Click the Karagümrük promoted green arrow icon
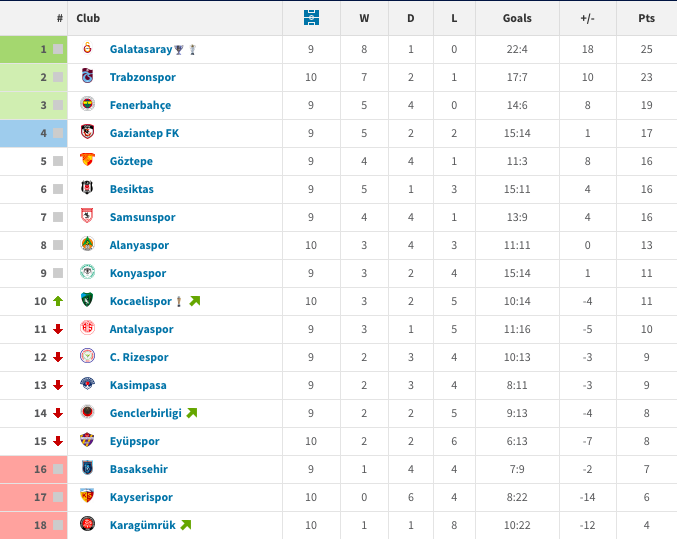The image size is (677, 539). tap(185, 525)
